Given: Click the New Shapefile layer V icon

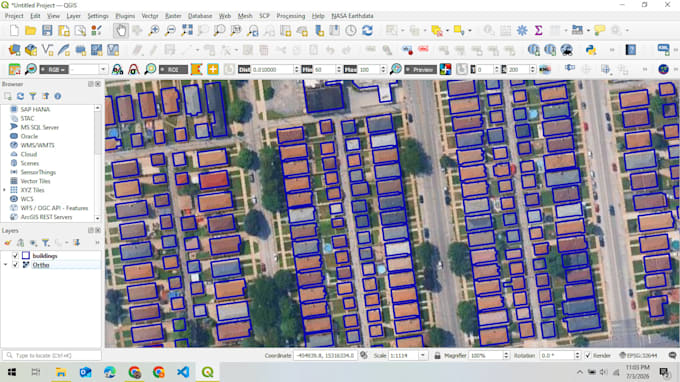Looking at the screenshot, I should 47,50.
